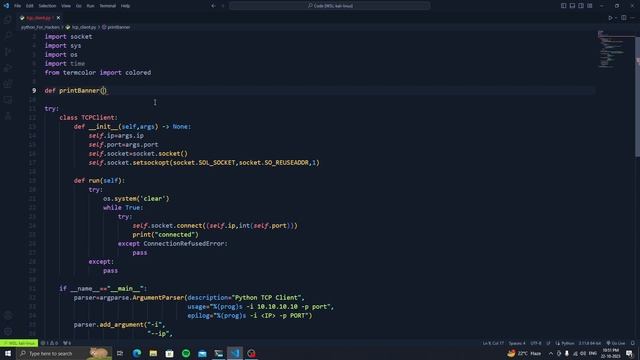Open Microsoft Edge from taskbar
The height and width of the screenshot is (360, 640).
pyautogui.click(x=137, y=353)
